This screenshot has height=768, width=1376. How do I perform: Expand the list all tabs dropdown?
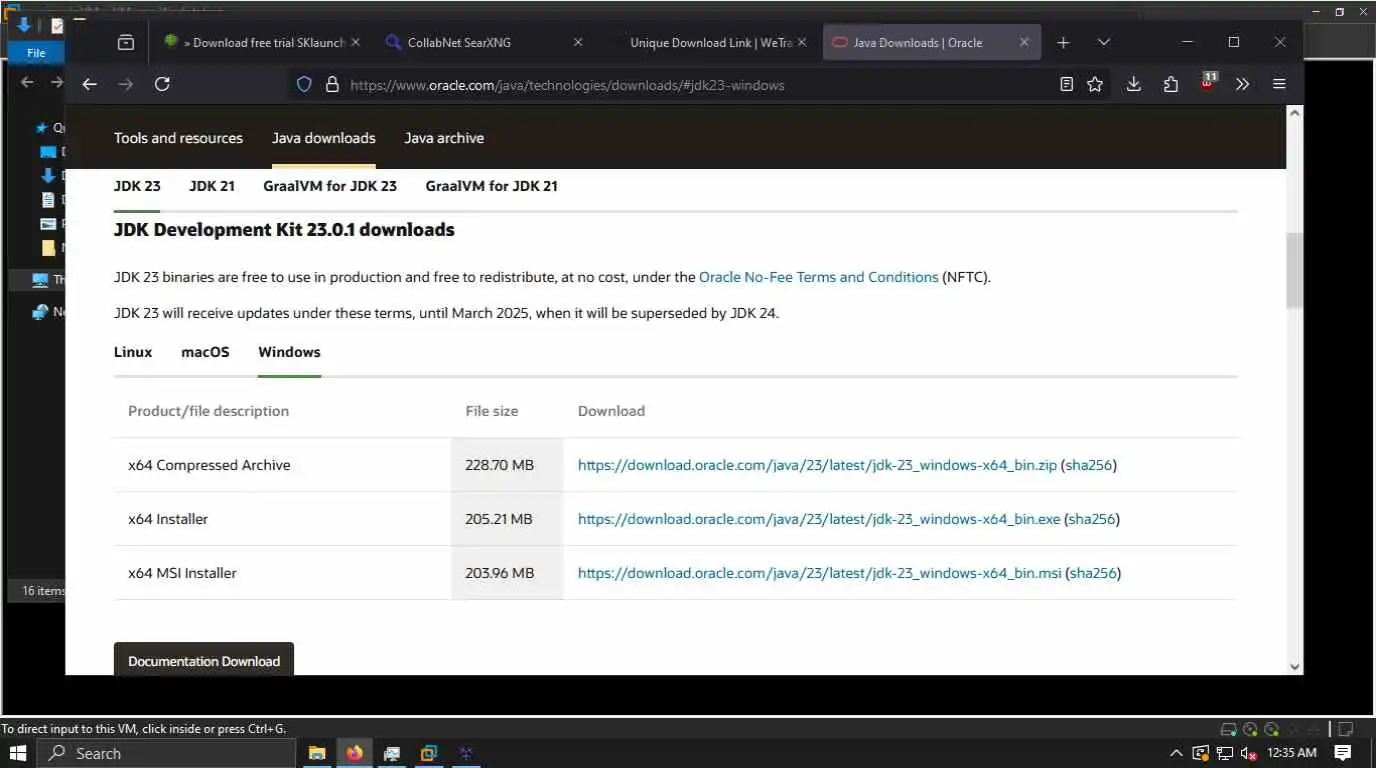1103,43
